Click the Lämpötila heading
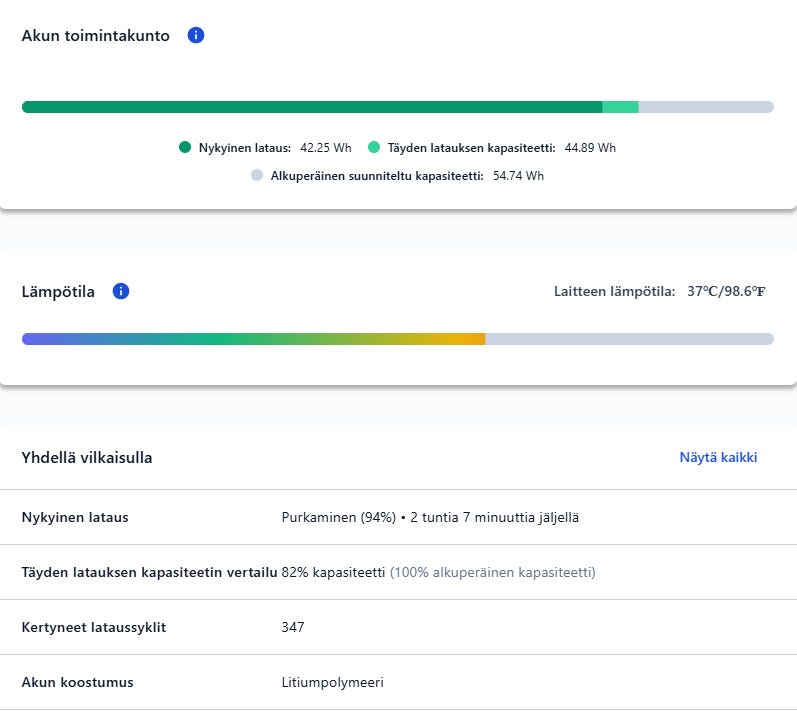The width and height of the screenshot is (797, 723). click(58, 292)
